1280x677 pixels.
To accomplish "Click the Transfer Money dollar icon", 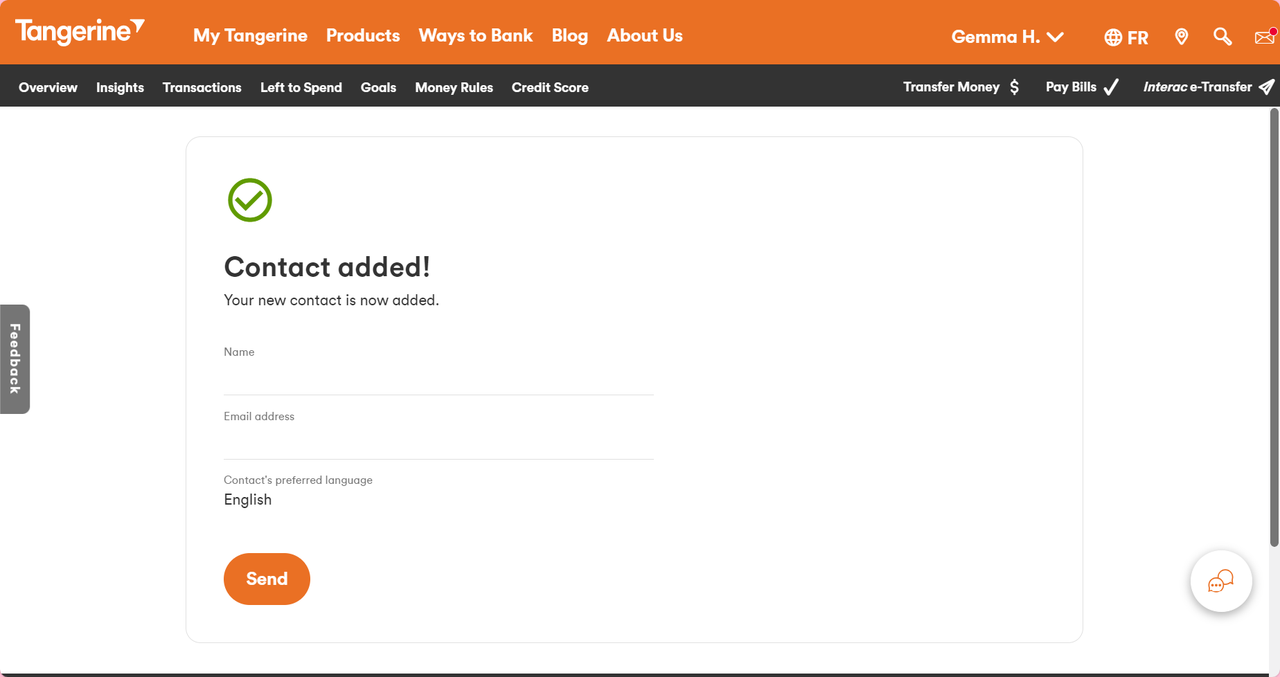I will click(1016, 87).
